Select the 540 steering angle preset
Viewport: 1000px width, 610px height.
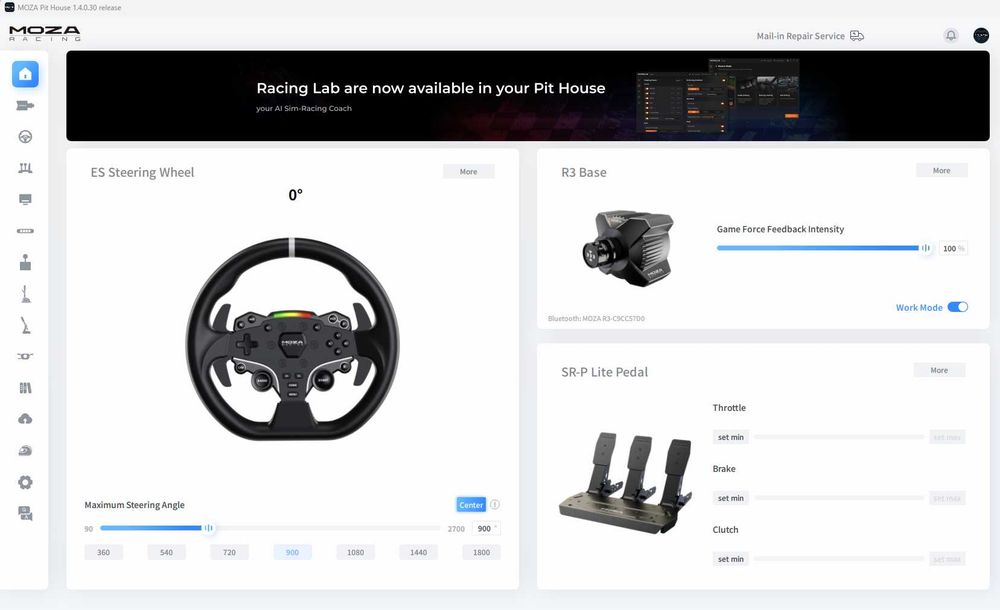click(166, 552)
